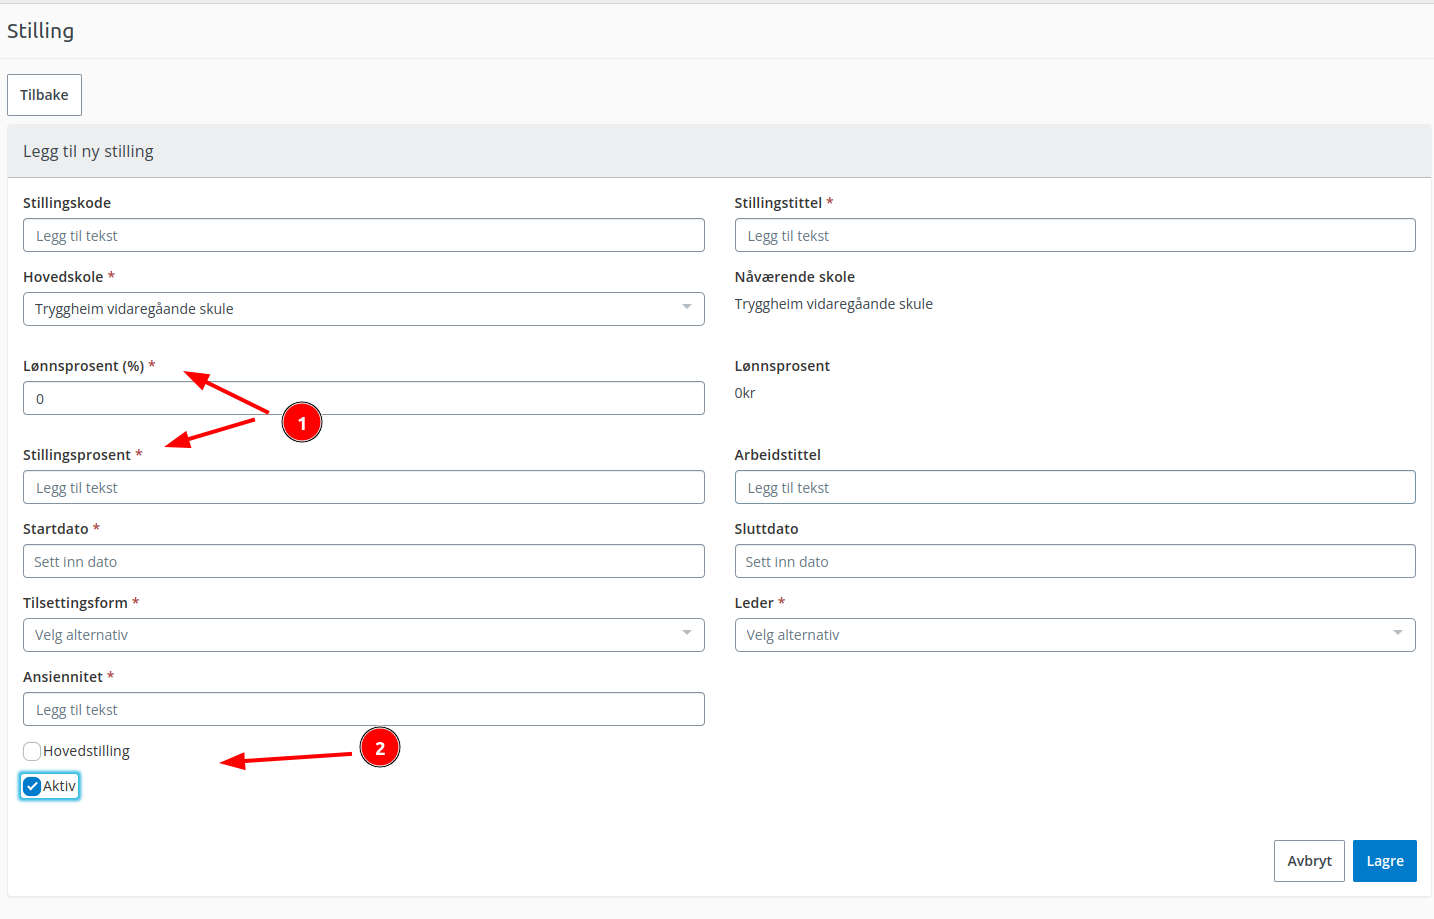
Task: Focus the Stillingsprosent text field
Action: [x=364, y=487]
